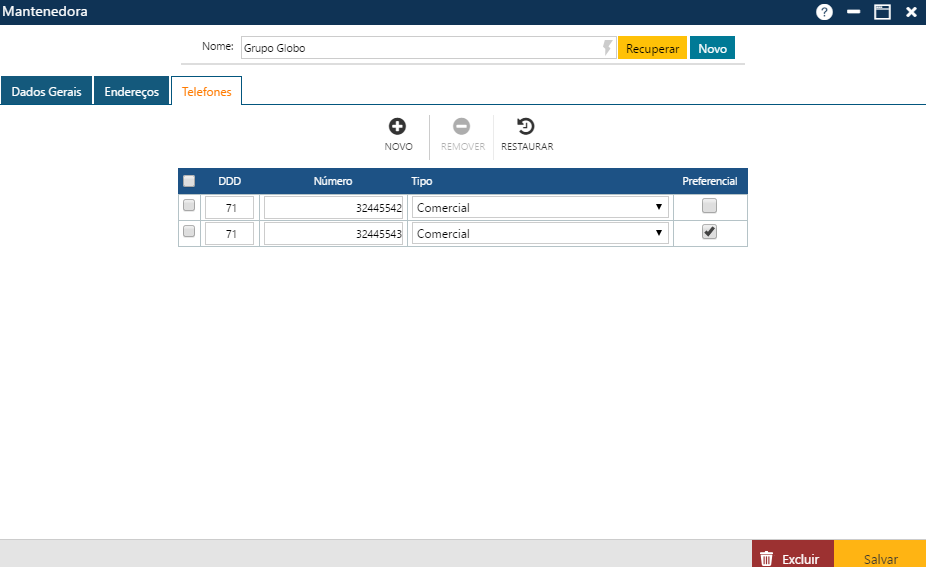Screen dimensions: 926x567
Task: Click the trash icon on Excluir
Action: (767, 559)
